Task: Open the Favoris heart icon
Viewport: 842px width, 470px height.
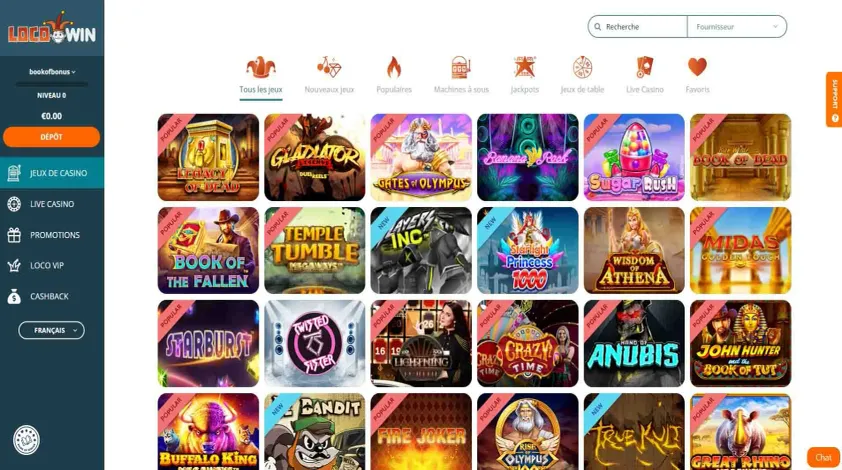Action: click(x=697, y=67)
